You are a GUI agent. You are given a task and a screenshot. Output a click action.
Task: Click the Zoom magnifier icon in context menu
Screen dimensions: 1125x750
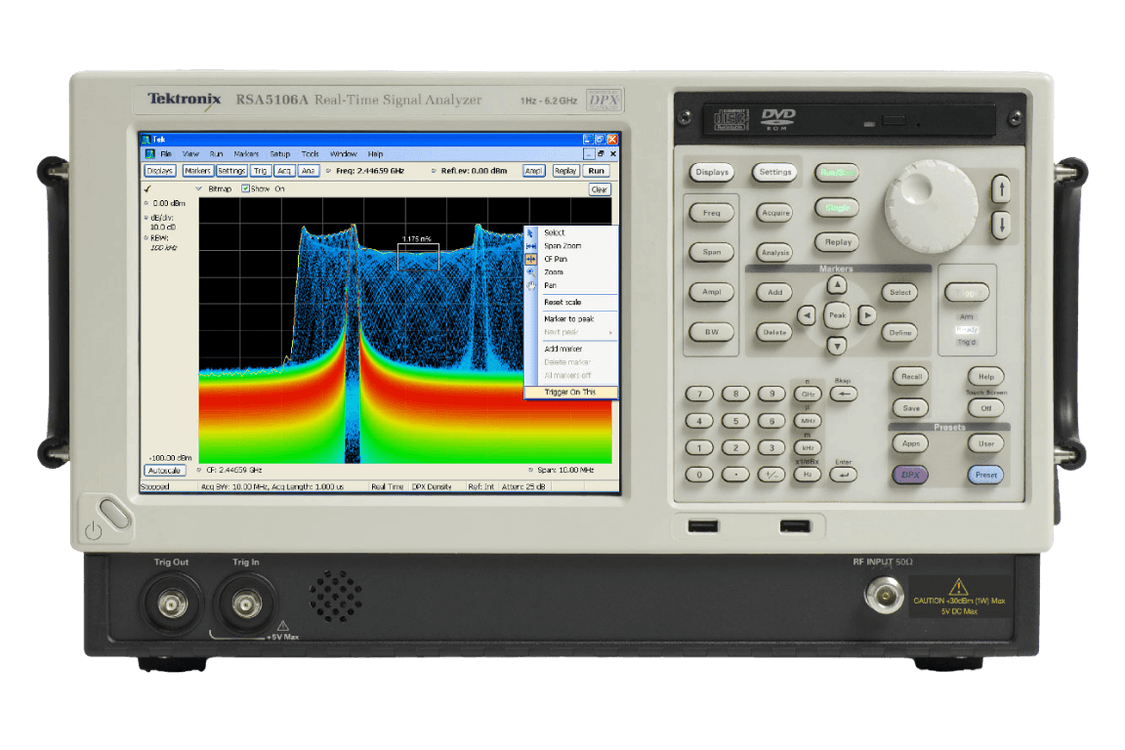(x=531, y=272)
